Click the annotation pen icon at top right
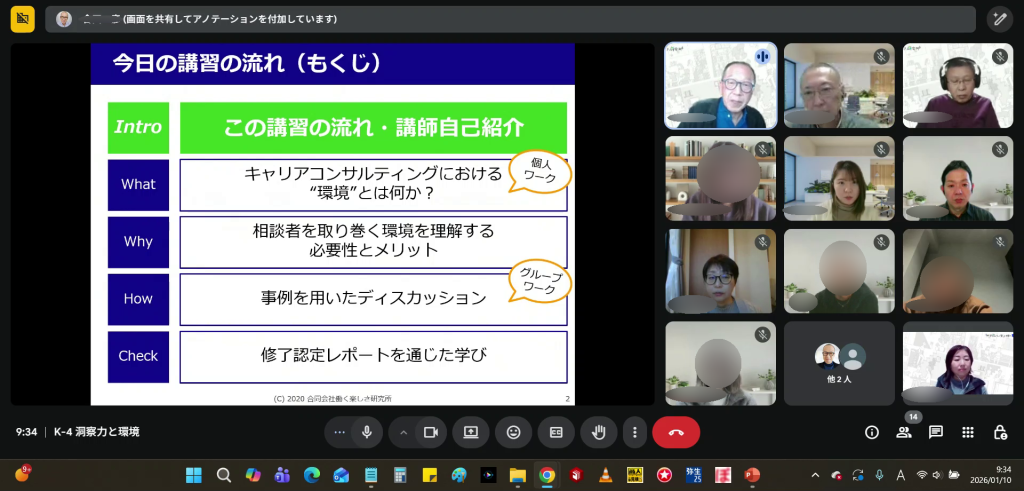 (999, 19)
